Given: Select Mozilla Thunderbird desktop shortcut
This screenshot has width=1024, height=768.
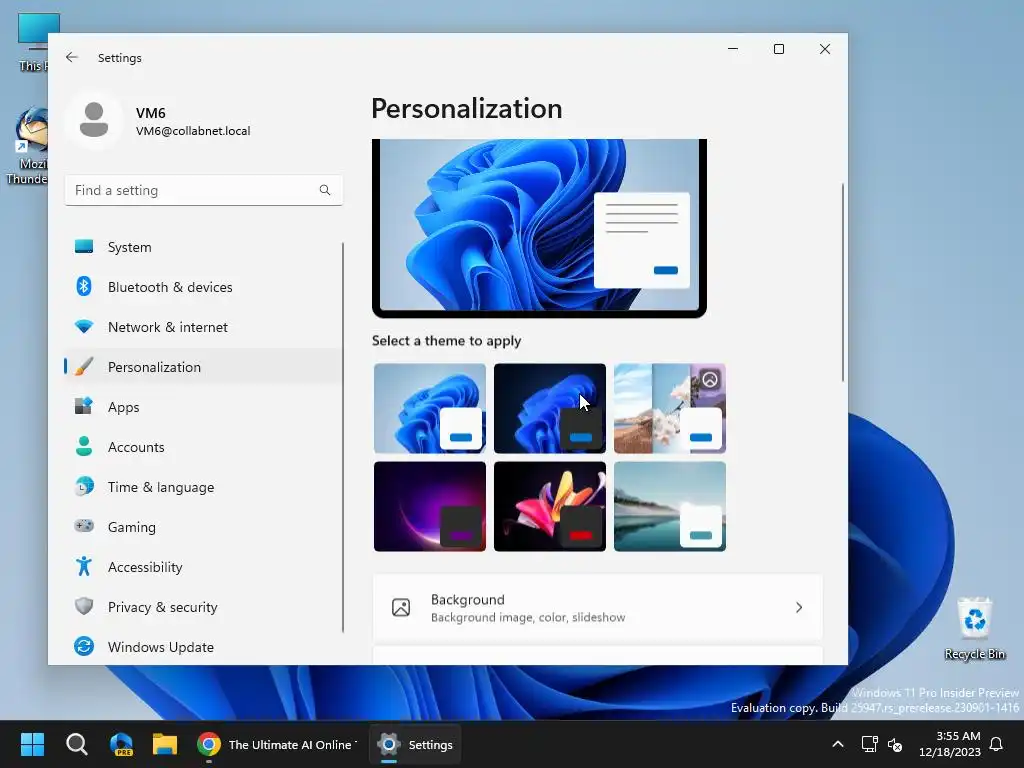Looking at the screenshot, I should [26, 147].
